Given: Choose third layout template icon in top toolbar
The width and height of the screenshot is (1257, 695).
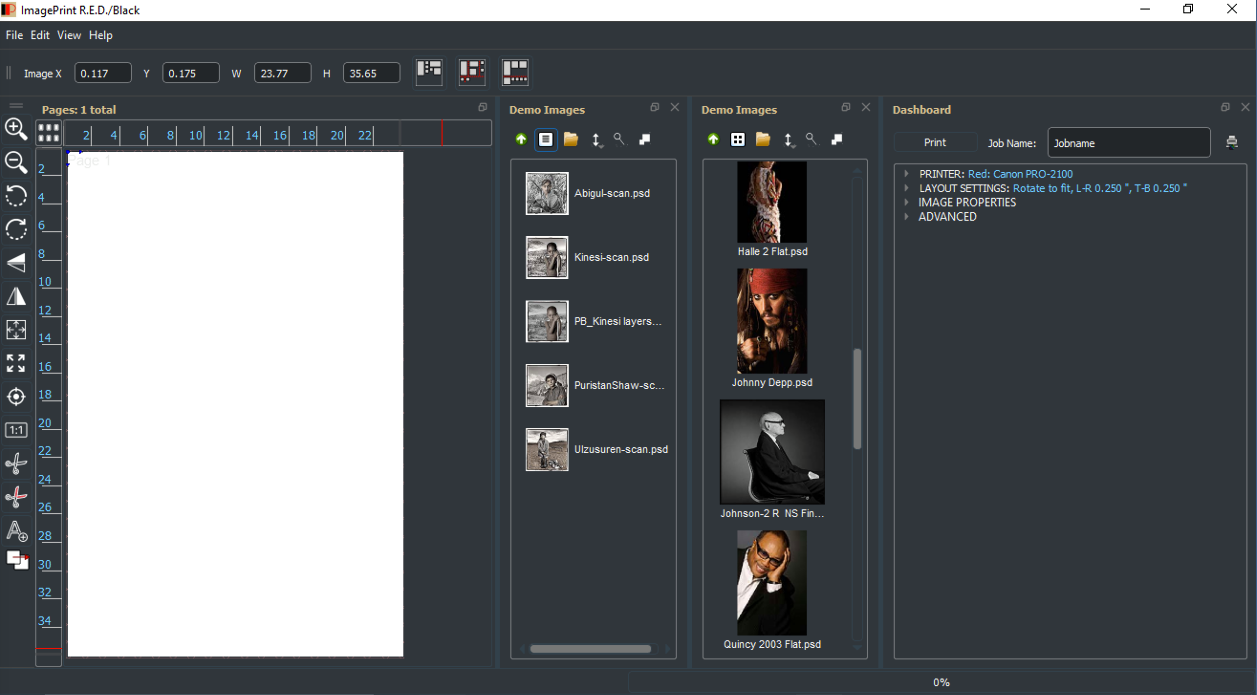Looking at the screenshot, I should point(515,72).
